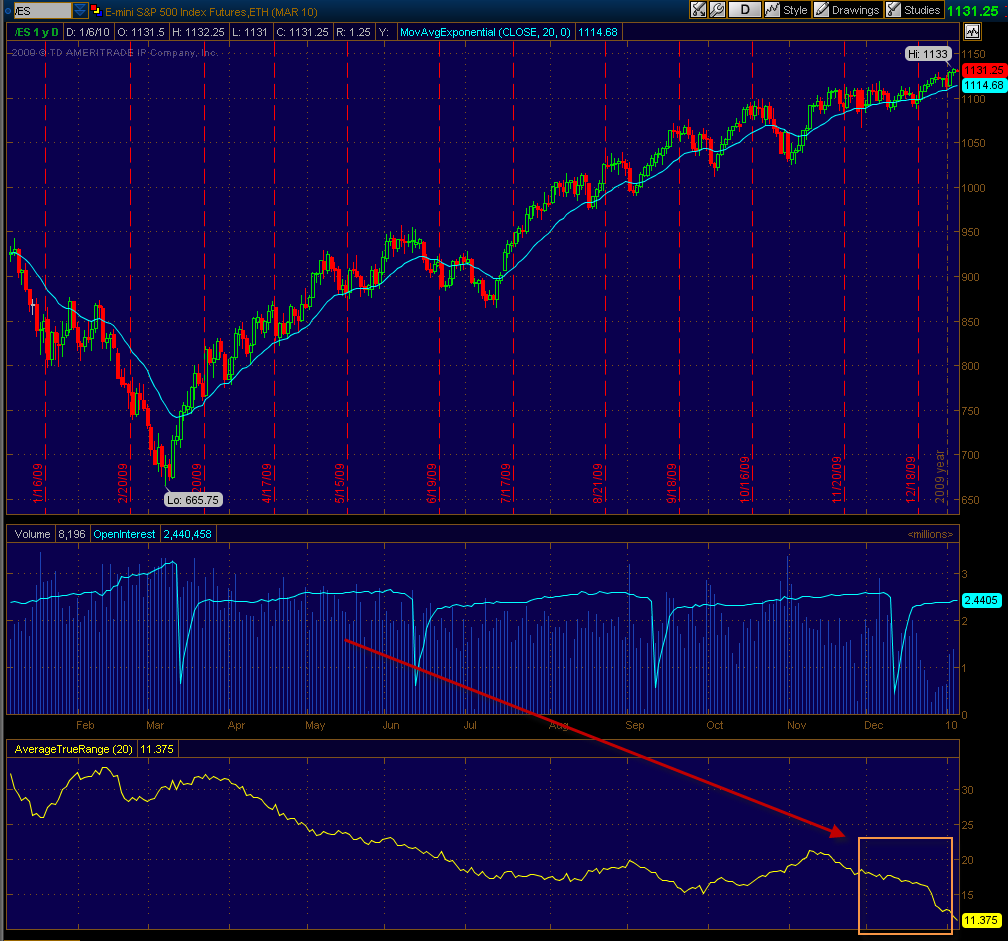The width and height of the screenshot is (1008, 941).
Task: Click the MovAvgExponential (CLOSE, 20, 0) study label
Action: (485, 32)
